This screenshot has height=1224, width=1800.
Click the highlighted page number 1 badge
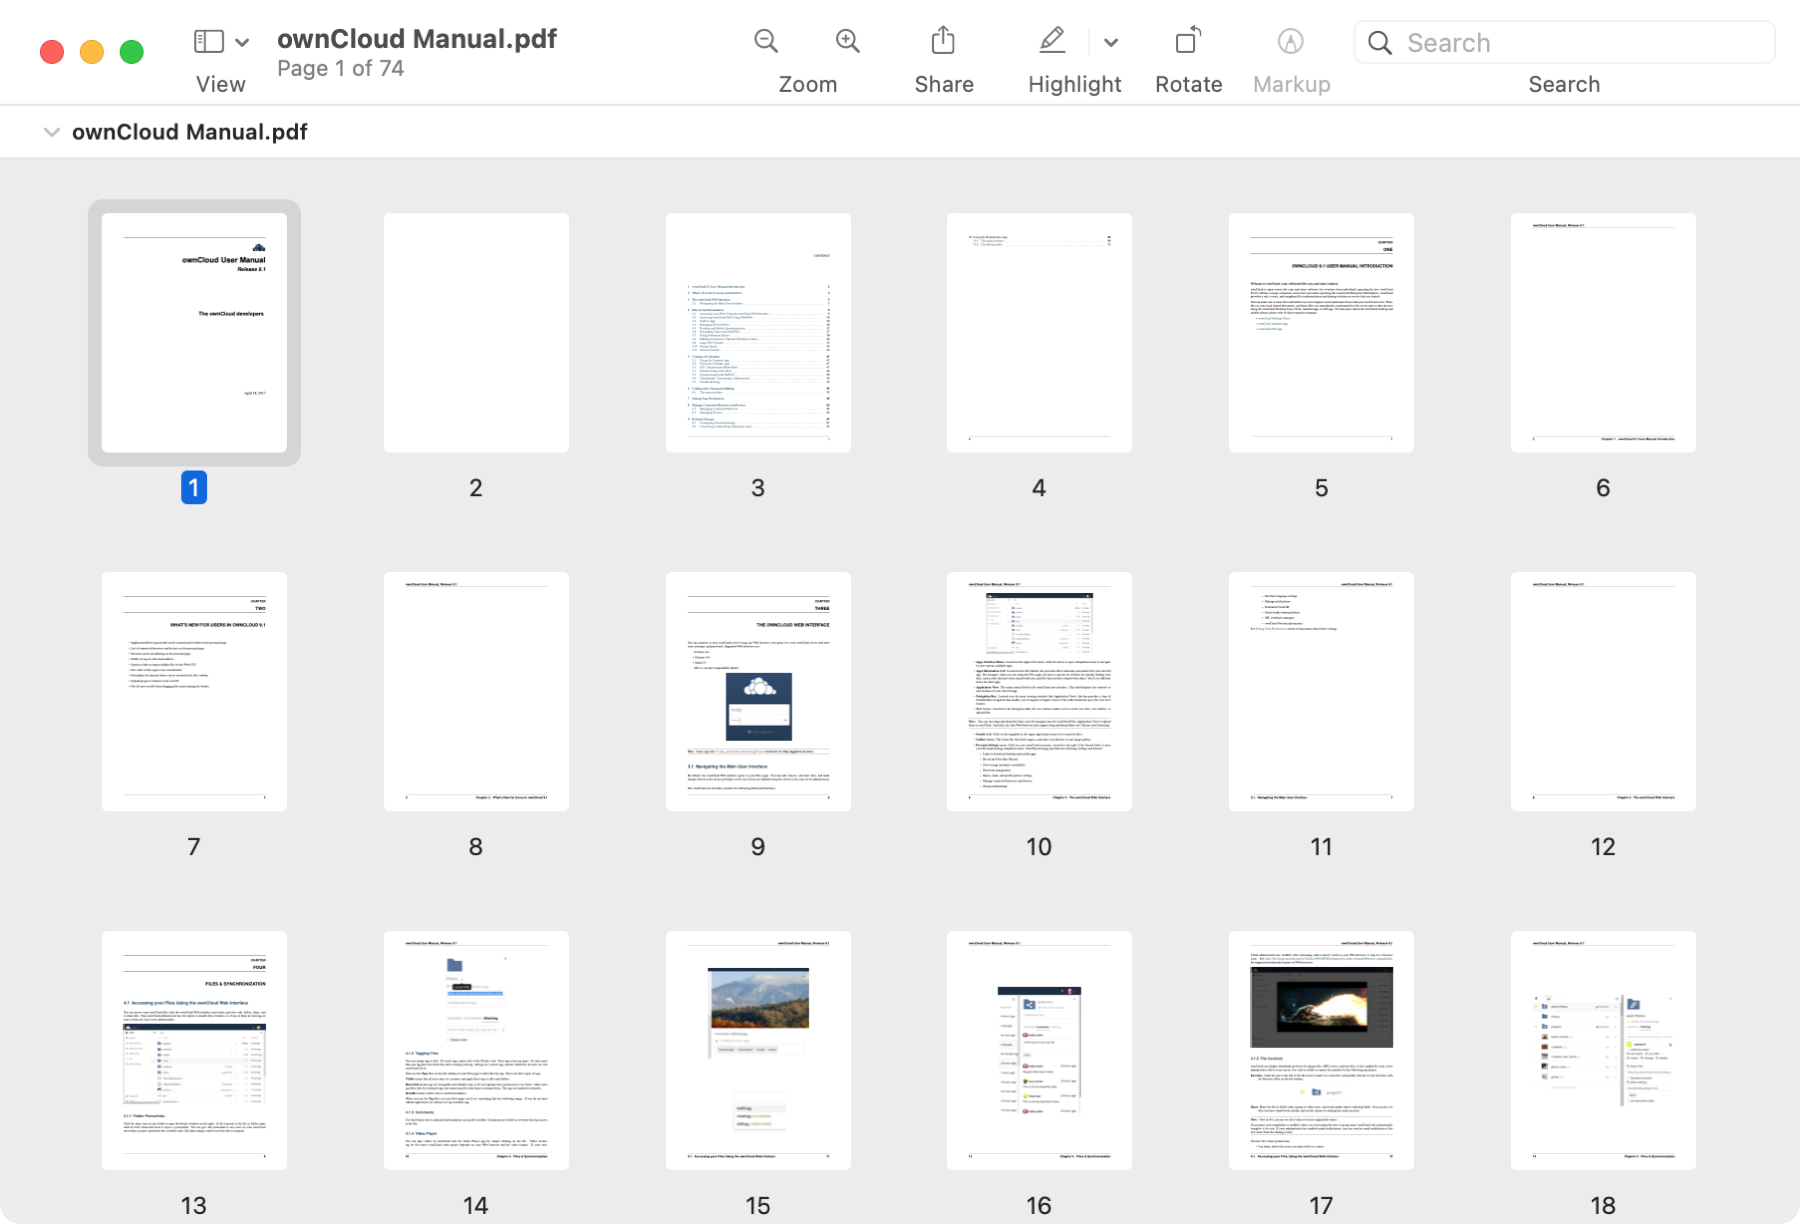tap(194, 488)
